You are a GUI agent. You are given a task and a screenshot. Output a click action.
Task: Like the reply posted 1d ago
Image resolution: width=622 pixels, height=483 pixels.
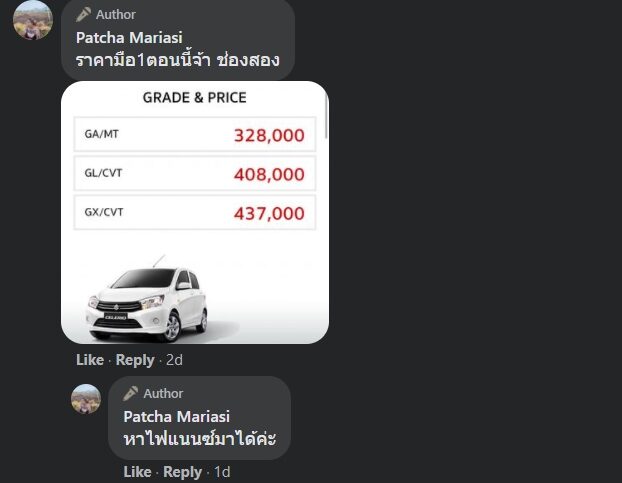coord(137,472)
